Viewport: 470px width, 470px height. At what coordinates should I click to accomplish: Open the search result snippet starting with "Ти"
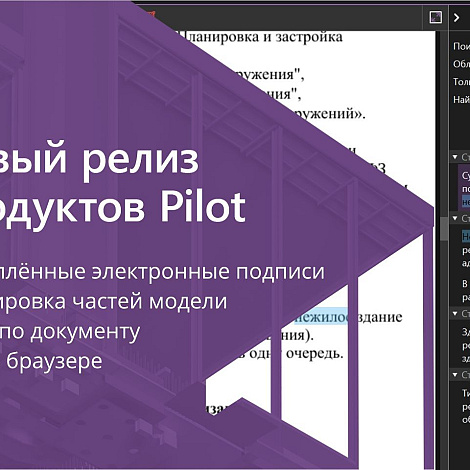(466, 407)
